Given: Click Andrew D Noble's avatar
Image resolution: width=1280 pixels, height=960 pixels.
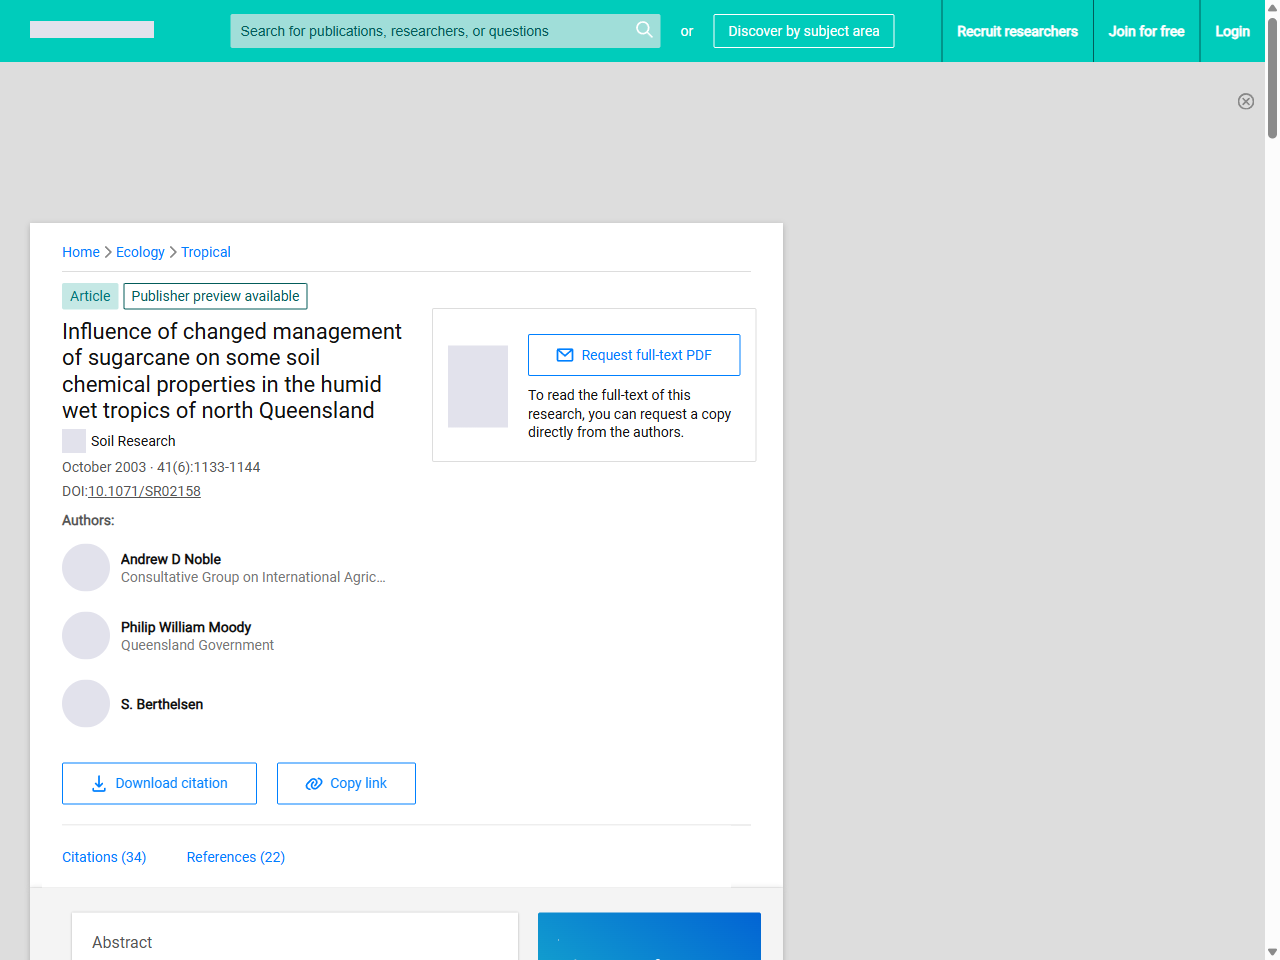Looking at the screenshot, I should (x=86, y=568).
